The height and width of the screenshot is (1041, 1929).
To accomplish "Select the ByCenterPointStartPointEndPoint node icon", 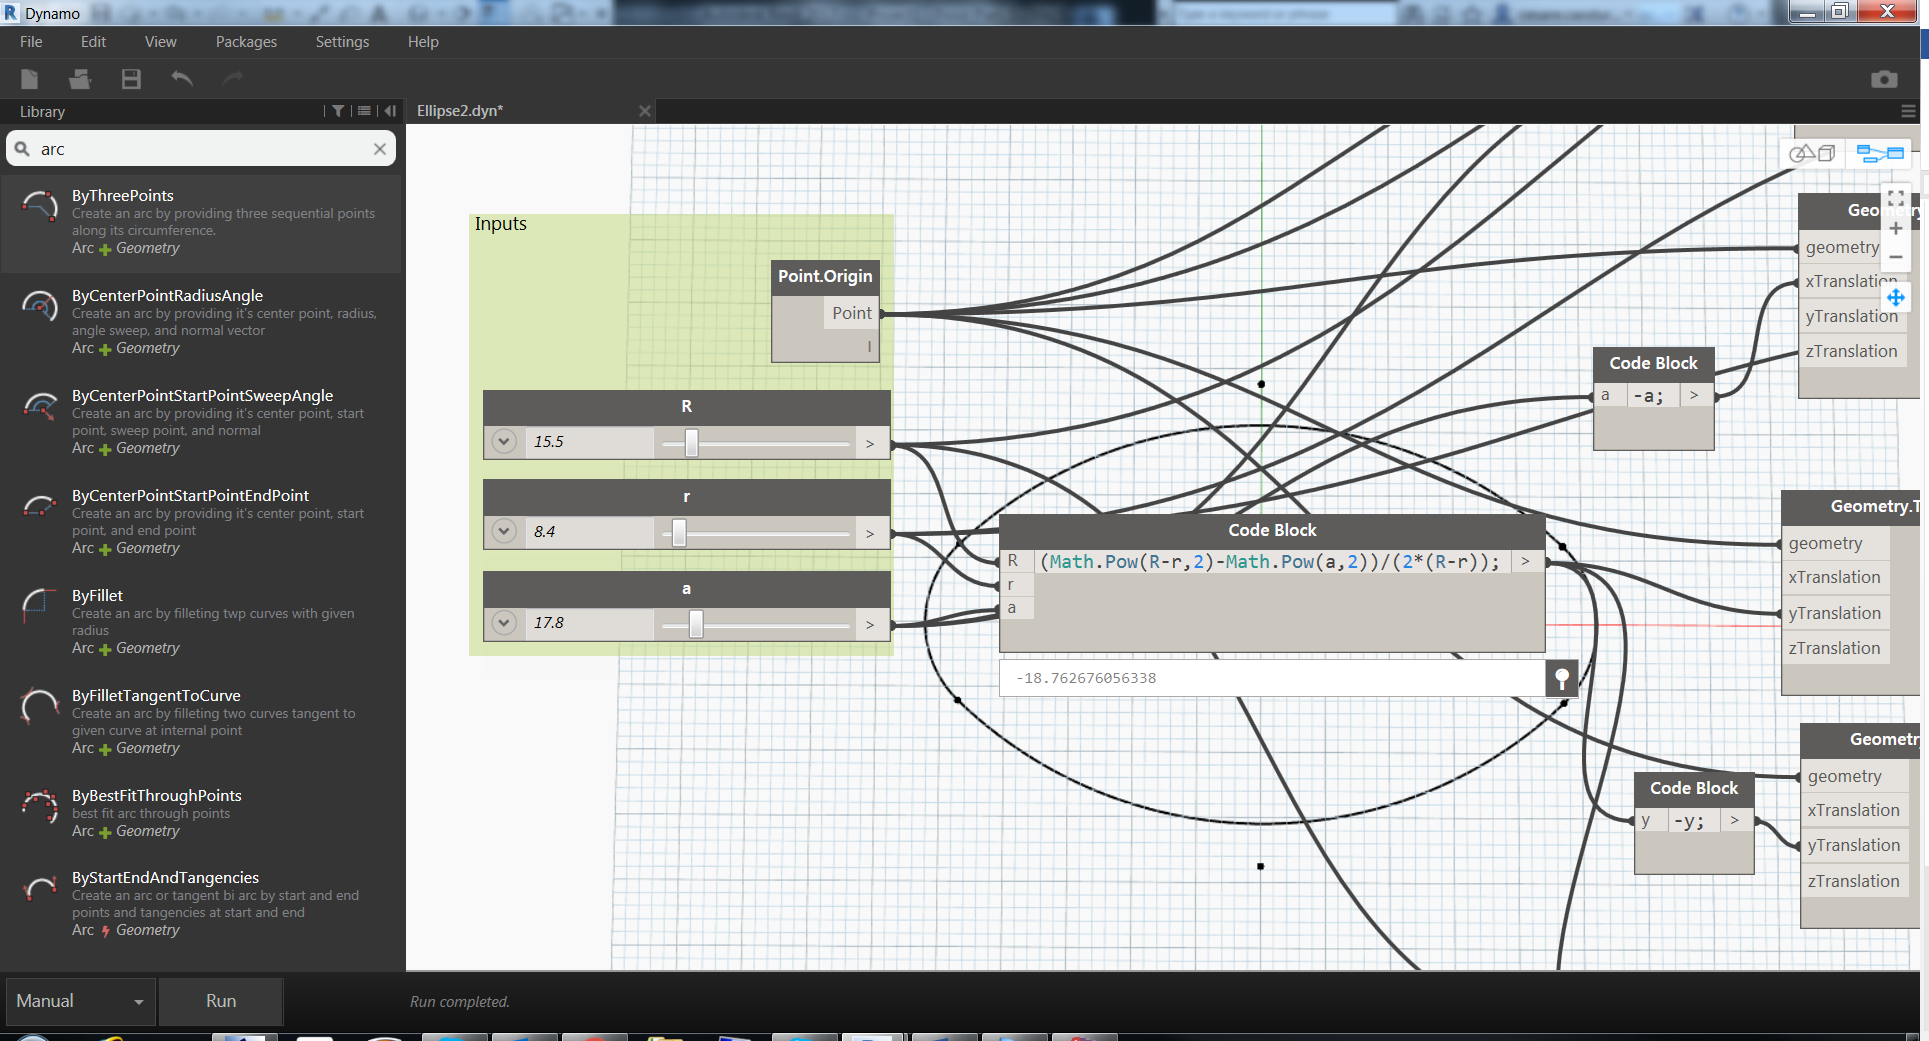I will (x=40, y=506).
